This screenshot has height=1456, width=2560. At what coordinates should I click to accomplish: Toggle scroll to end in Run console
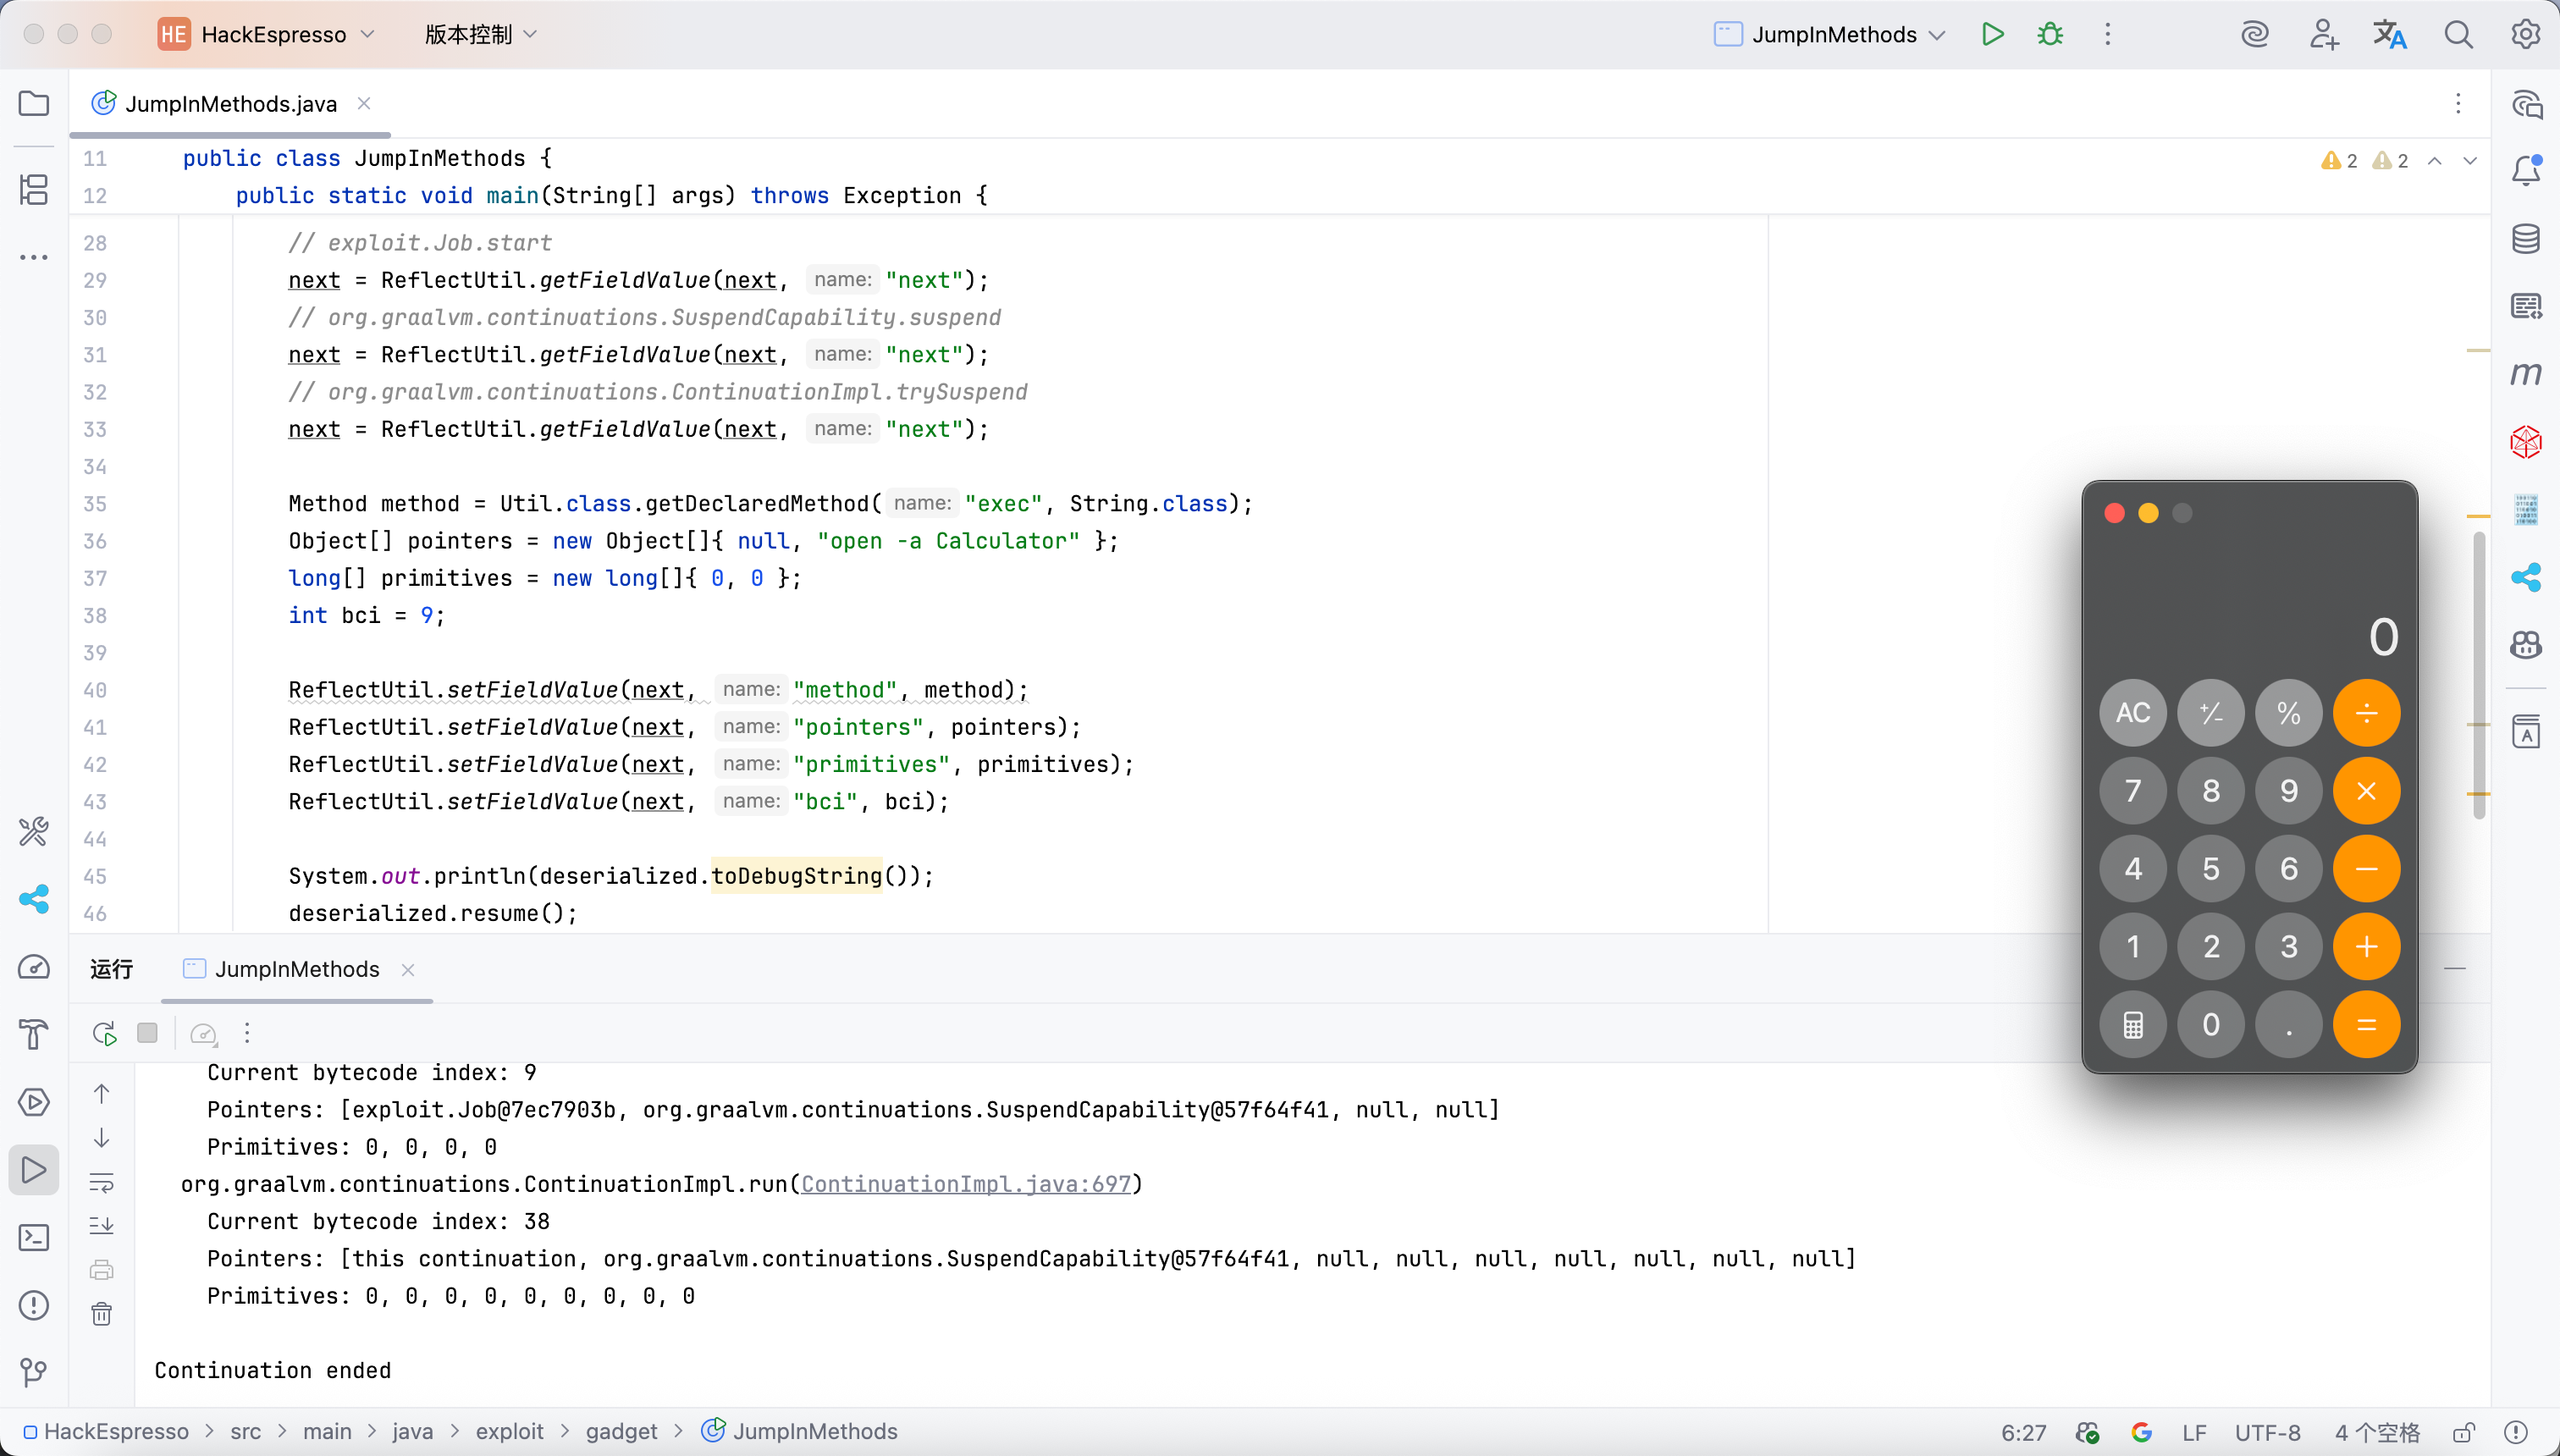tap(102, 1226)
